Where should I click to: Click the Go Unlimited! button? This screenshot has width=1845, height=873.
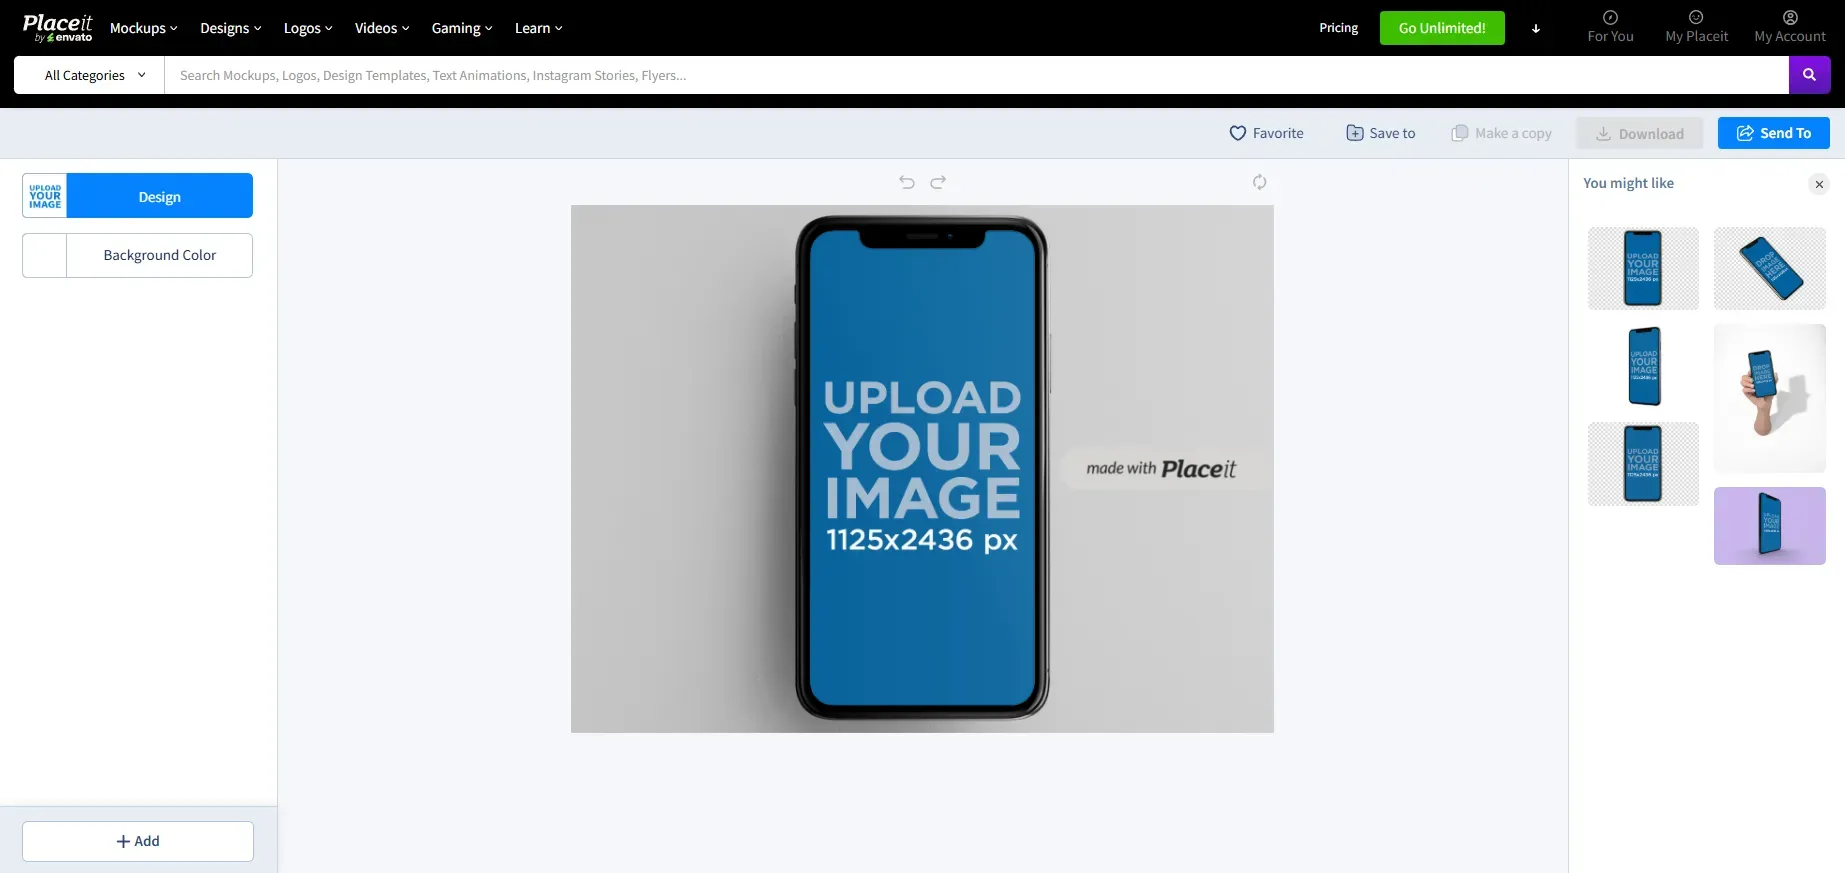(x=1441, y=28)
